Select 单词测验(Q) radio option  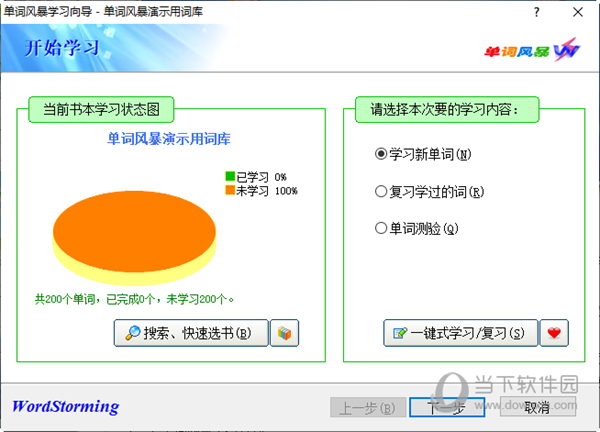click(x=416, y=228)
